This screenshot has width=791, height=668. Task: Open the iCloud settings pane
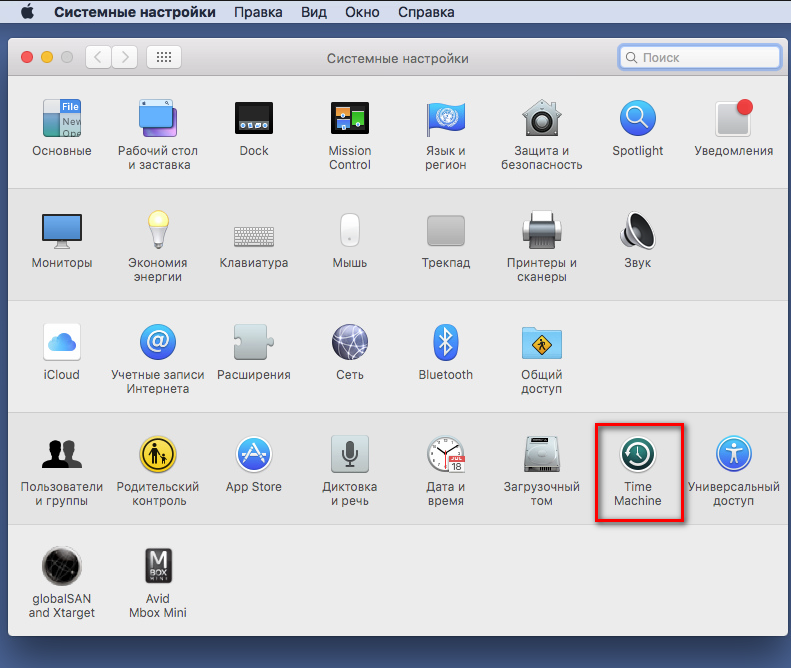point(61,344)
